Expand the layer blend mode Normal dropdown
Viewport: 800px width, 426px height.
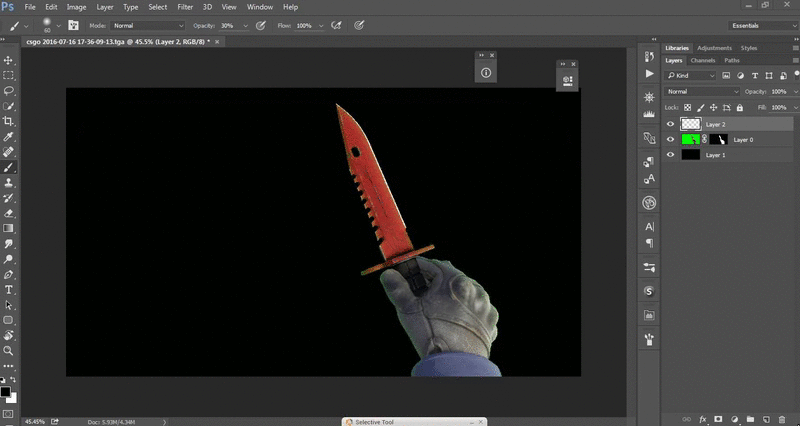703,91
